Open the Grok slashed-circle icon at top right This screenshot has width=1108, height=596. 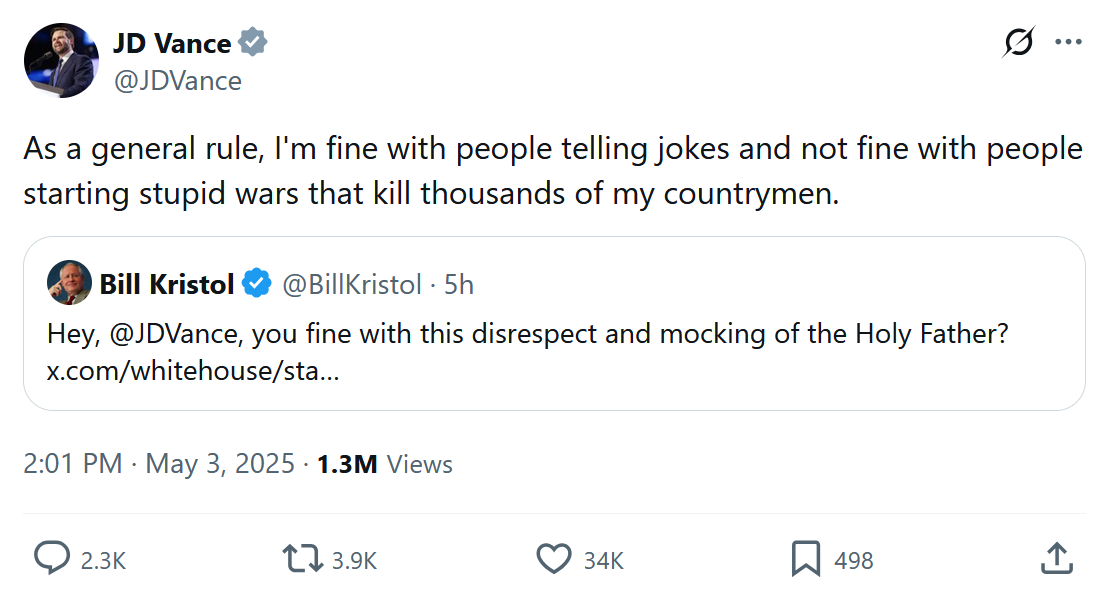click(x=1018, y=43)
